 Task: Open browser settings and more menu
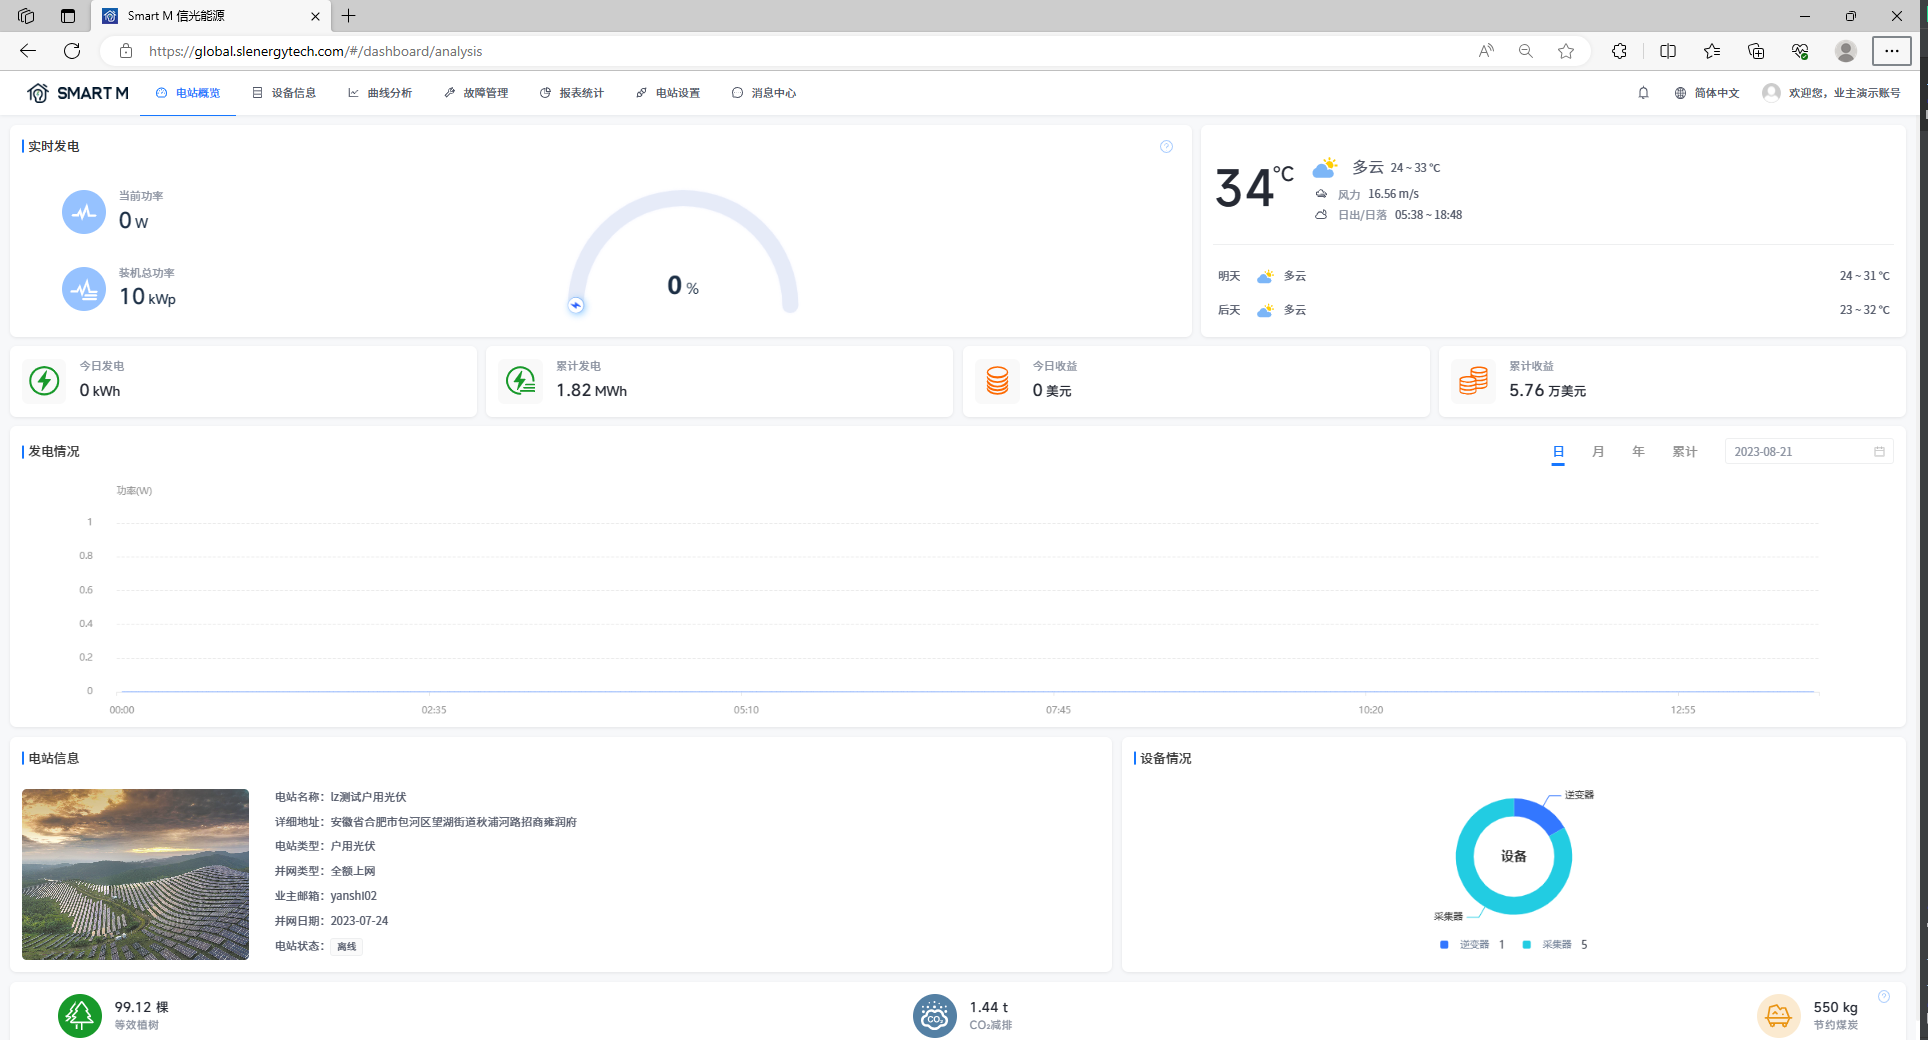pos(1891,51)
